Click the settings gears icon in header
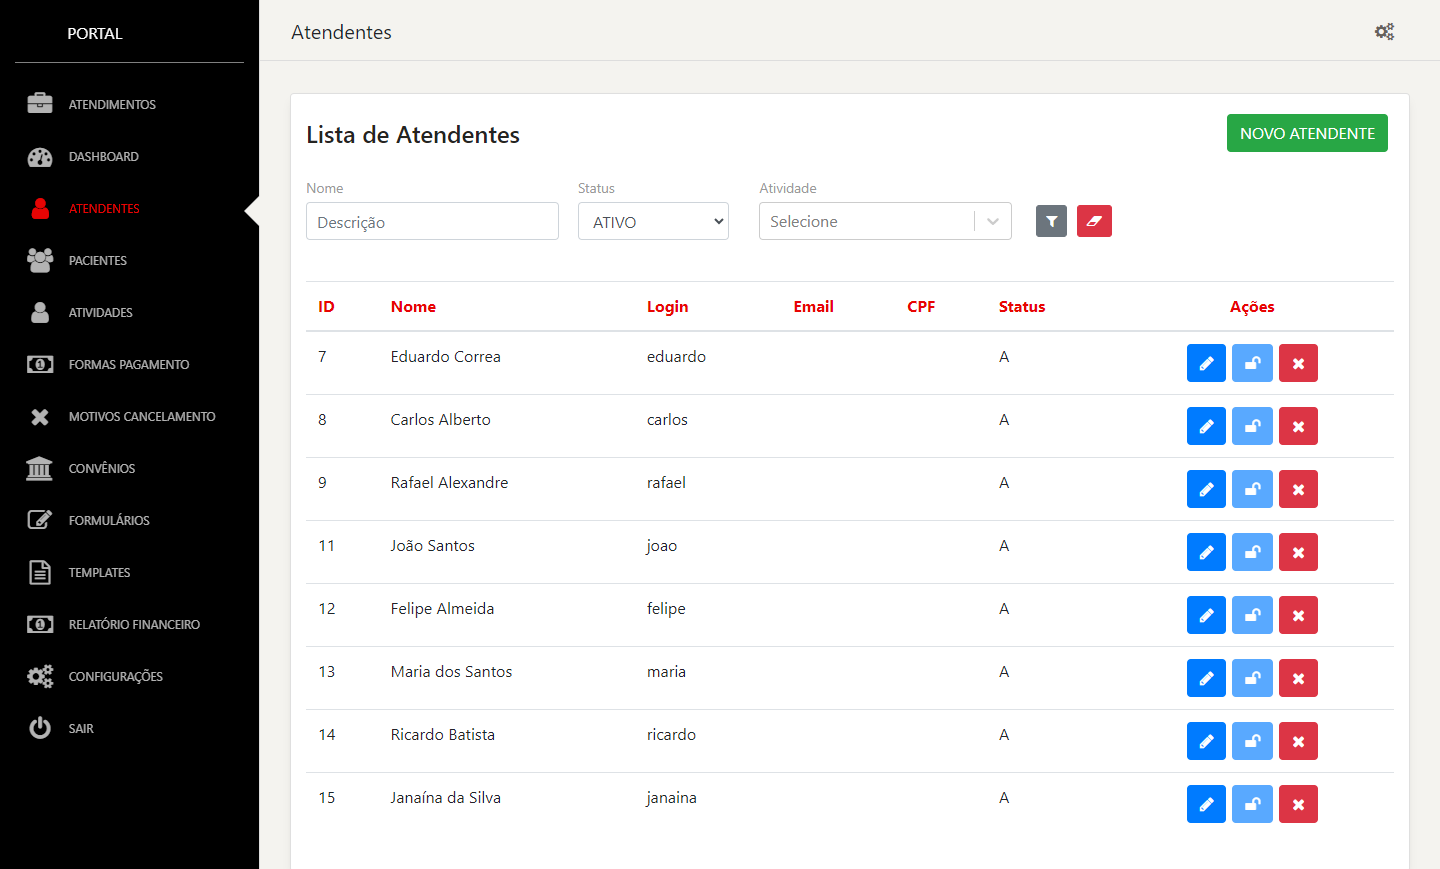The image size is (1440, 869). click(1384, 32)
